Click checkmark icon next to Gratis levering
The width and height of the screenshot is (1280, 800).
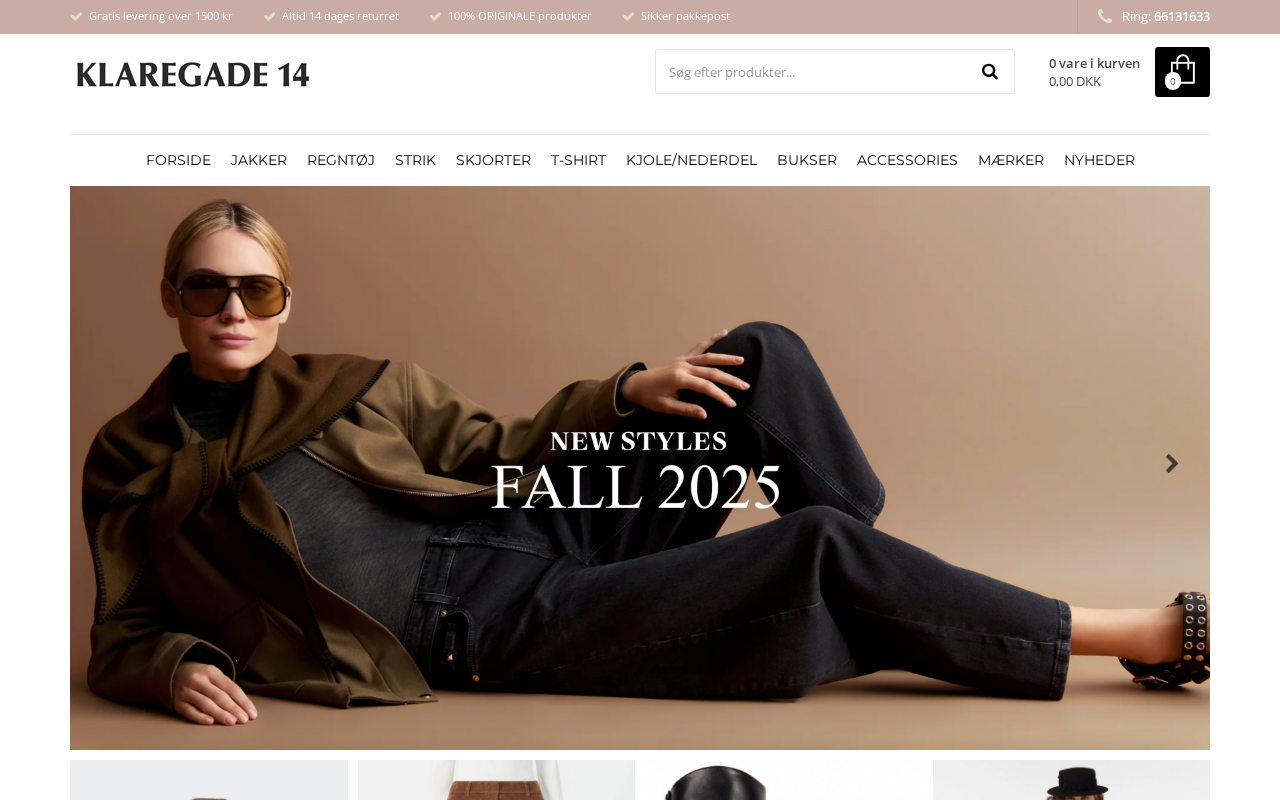(76, 16)
